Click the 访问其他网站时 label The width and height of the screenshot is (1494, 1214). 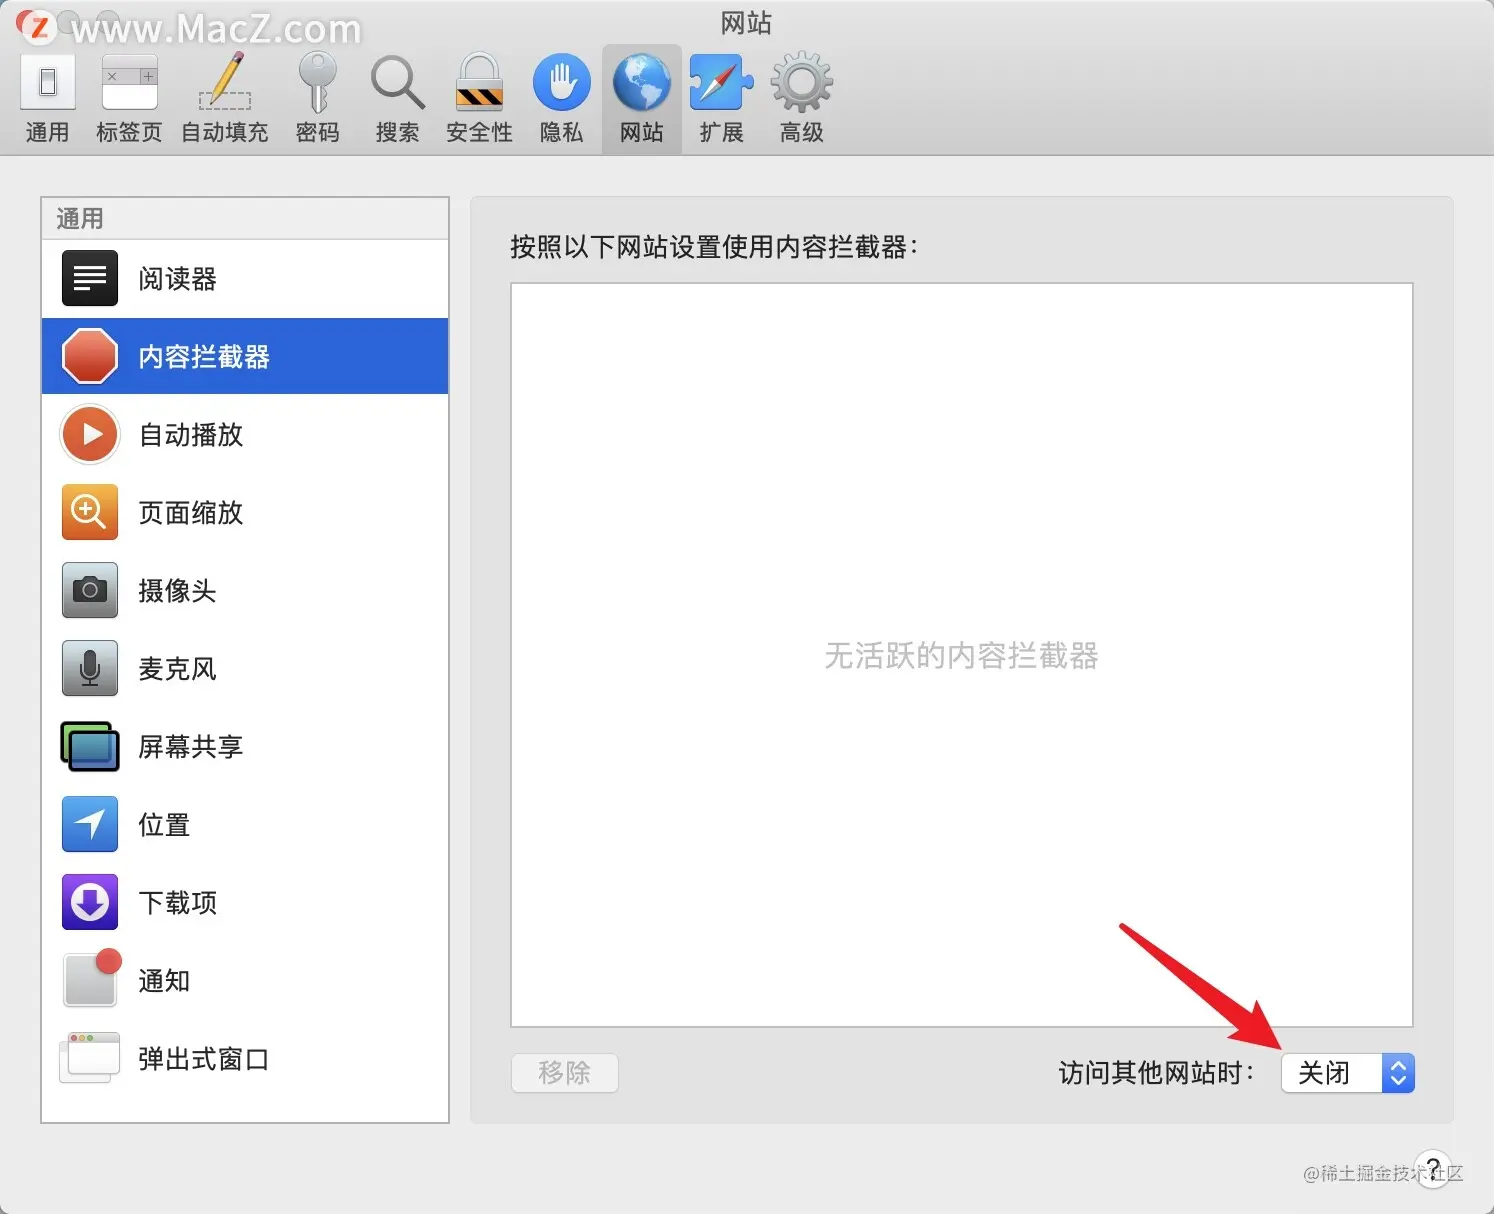1156,1073
